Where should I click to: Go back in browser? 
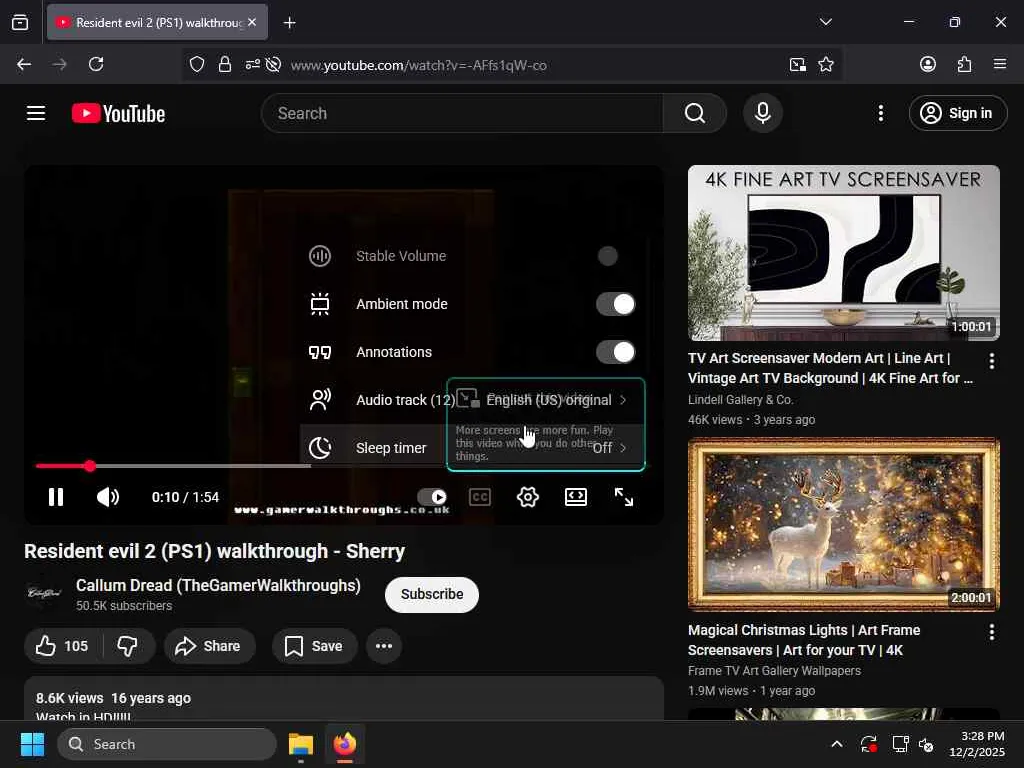pos(24,64)
